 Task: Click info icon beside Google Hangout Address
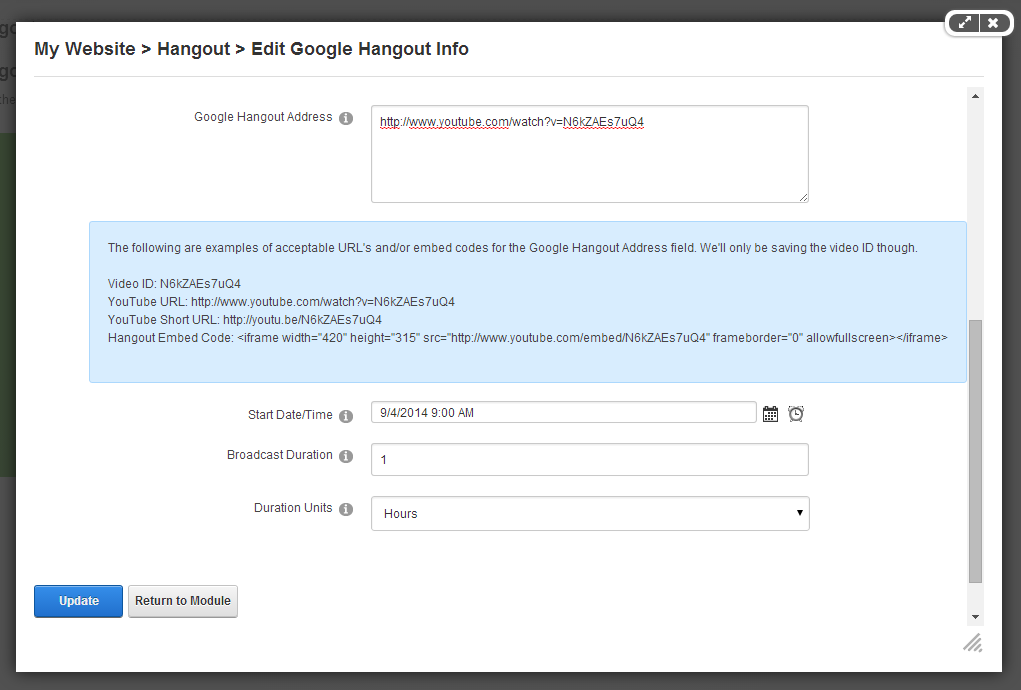pyautogui.click(x=346, y=118)
